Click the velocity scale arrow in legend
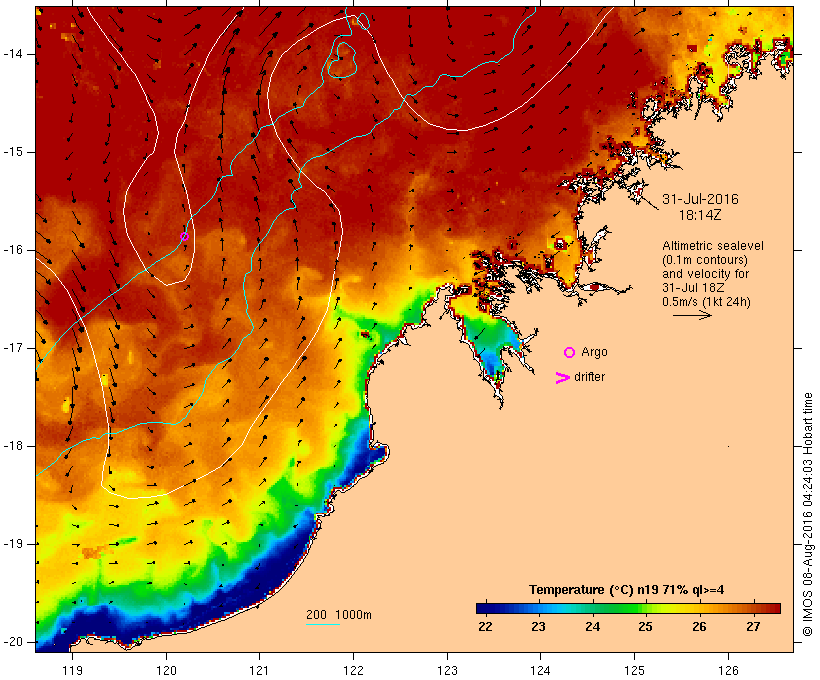820x680 pixels. coord(692,315)
